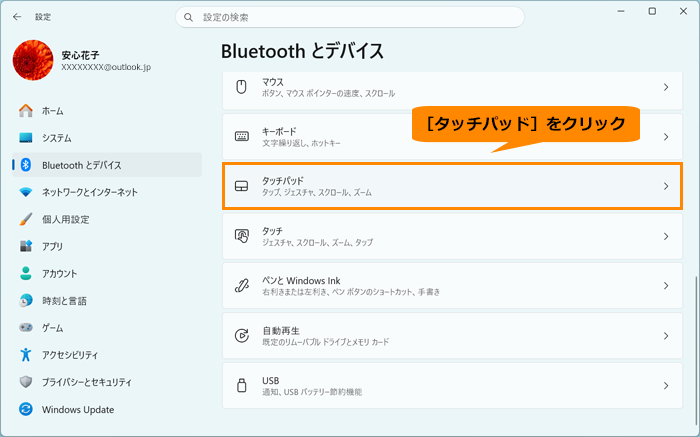This screenshot has height=437, width=700.
Task: Open アクセシビリティ in sidebar
Action: point(107,355)
